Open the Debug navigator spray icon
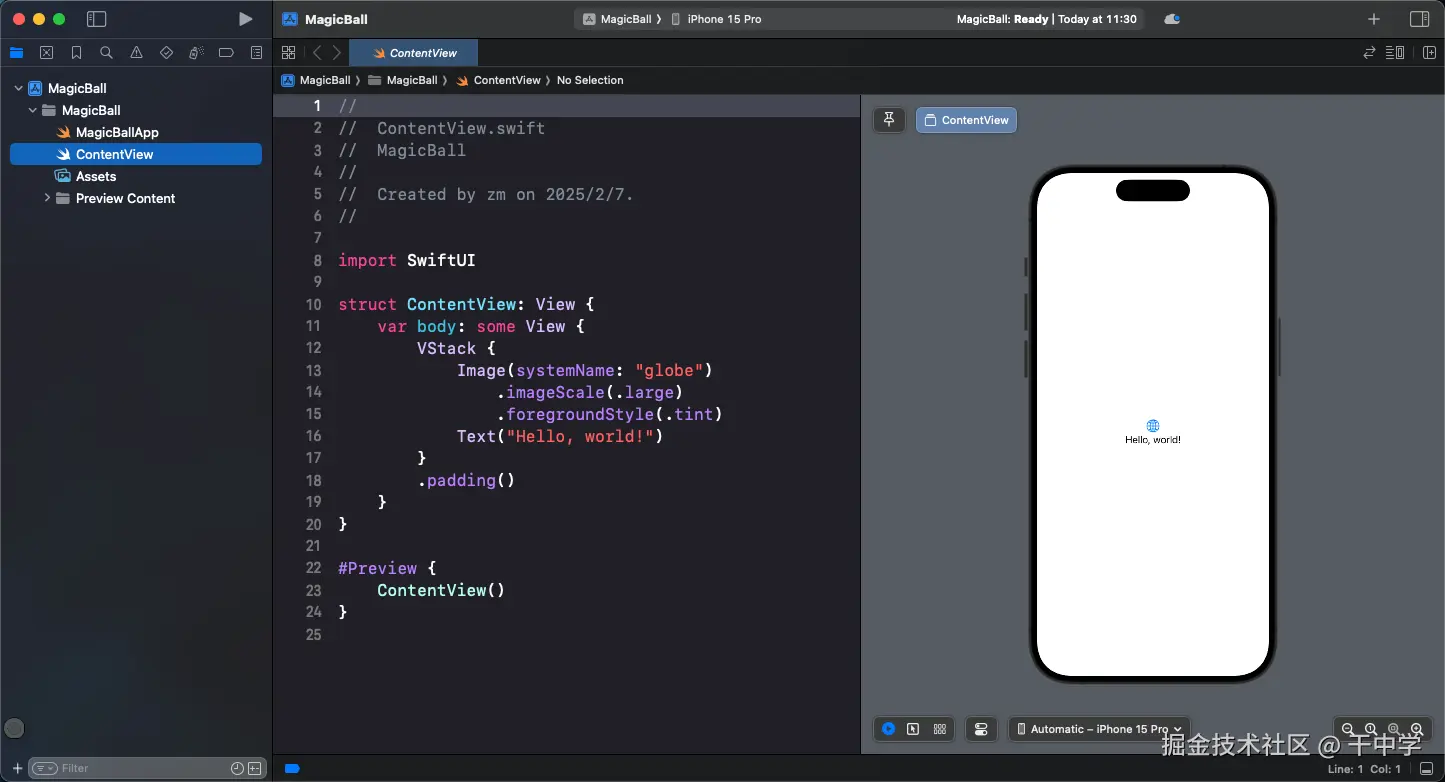The image size is (1445, 782). pyautogui.click(x=196, y=53)
